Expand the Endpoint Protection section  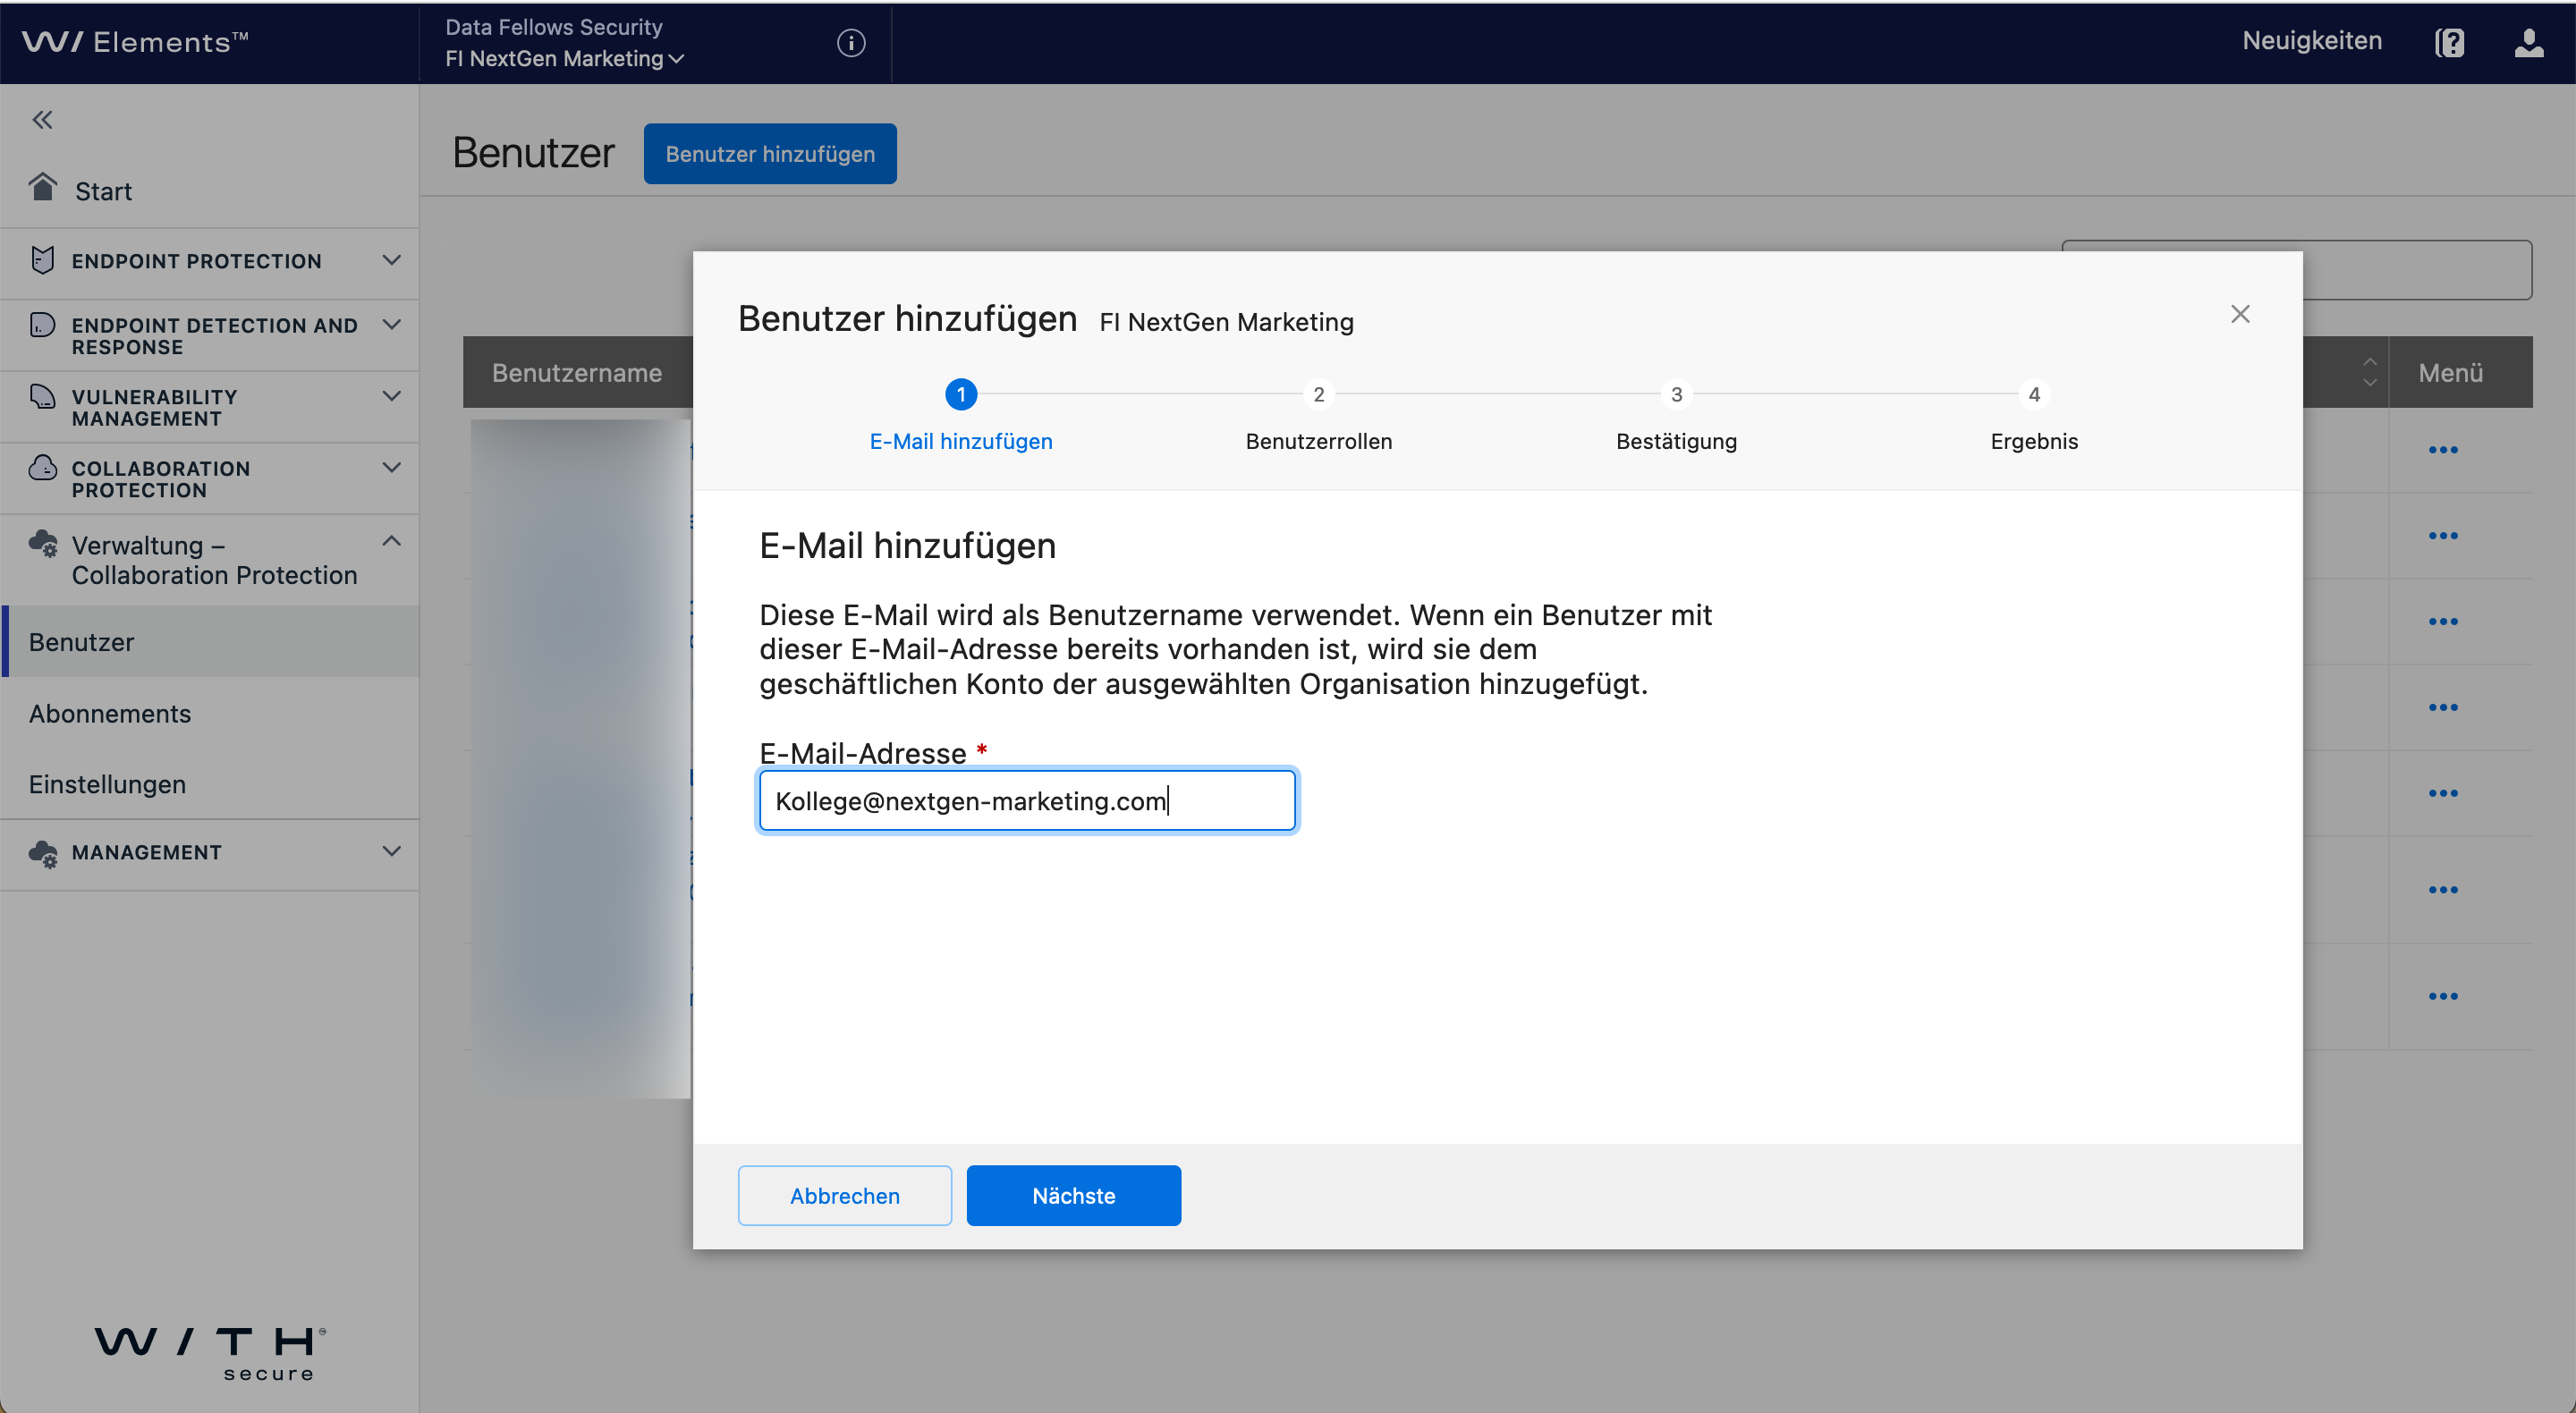tap(392, 260)
